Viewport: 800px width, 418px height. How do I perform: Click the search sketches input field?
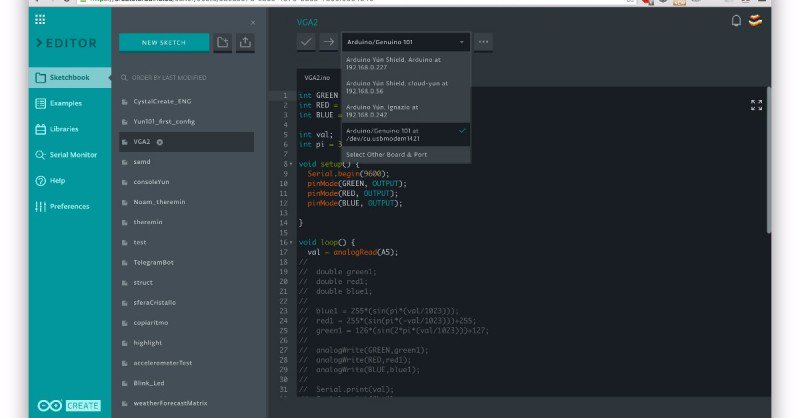(186, 78)
